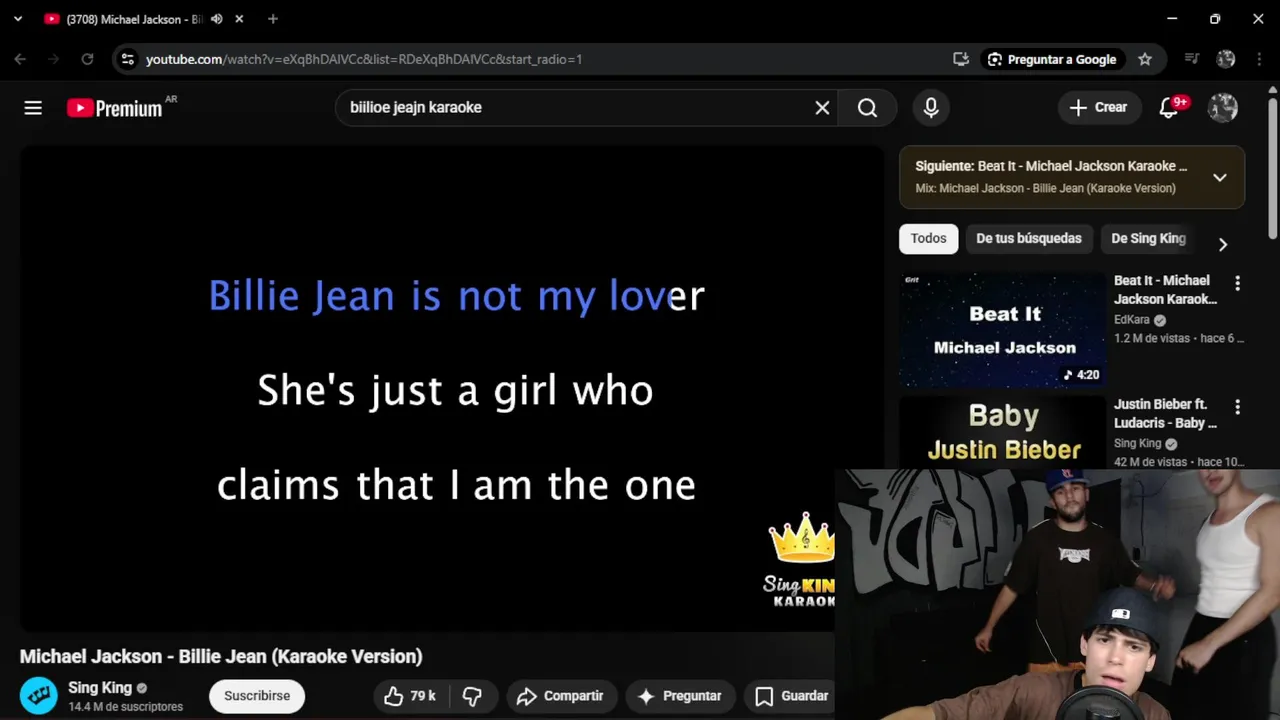Image resolution: width=1280 pixels, height=720 pixels.
Task: Start voice search with microphone icon
Action: click(931, 108)
